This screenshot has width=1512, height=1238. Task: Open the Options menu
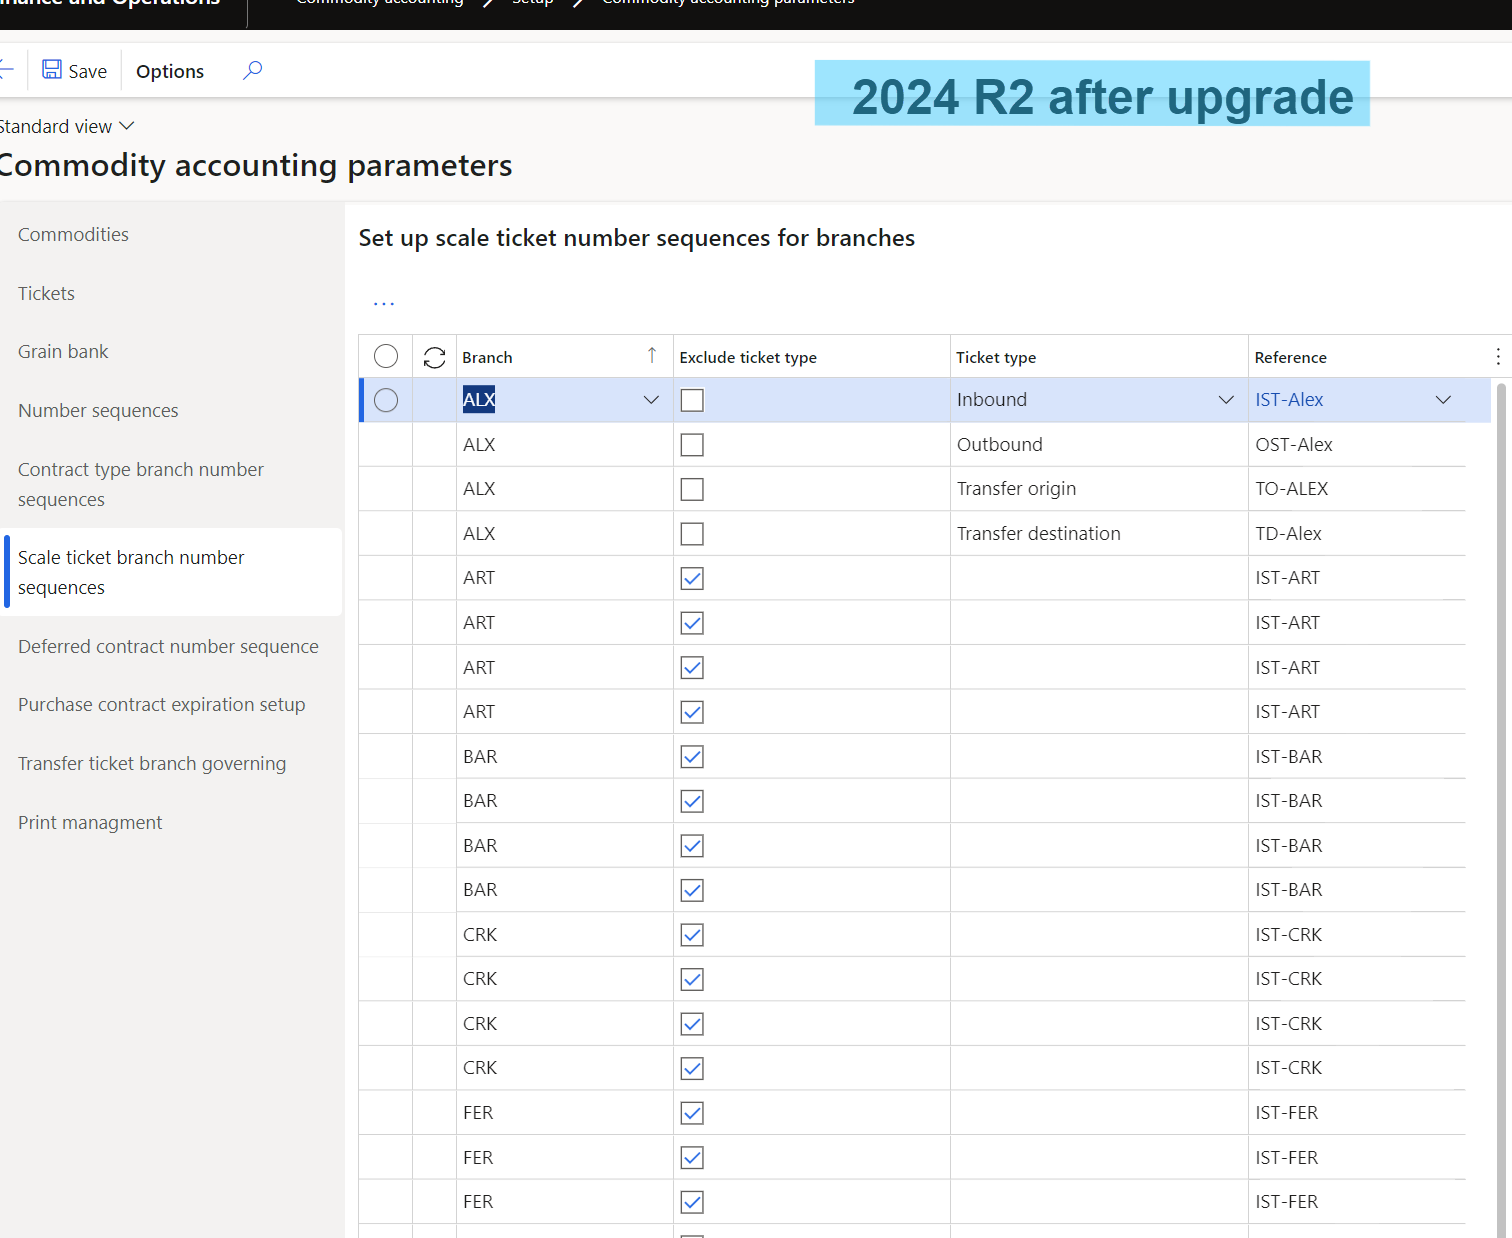coord(170,71)
